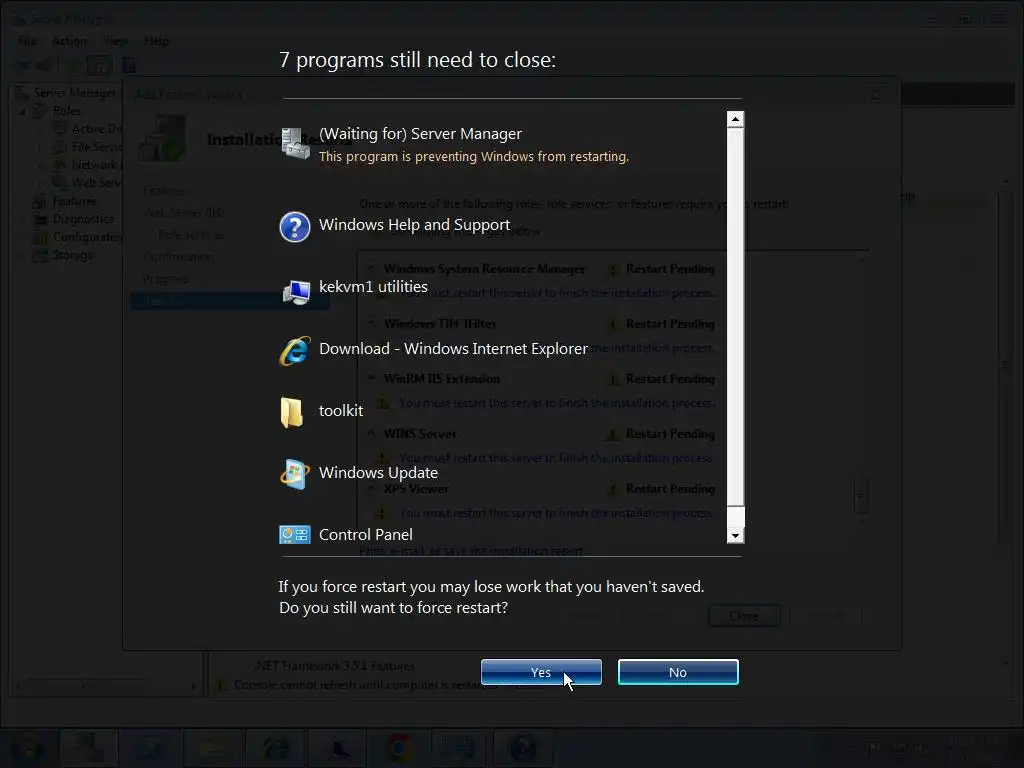Click the program list scrollbar thumb
The height and width of the screenshot is (768, 1024).
tap(735, 317)
